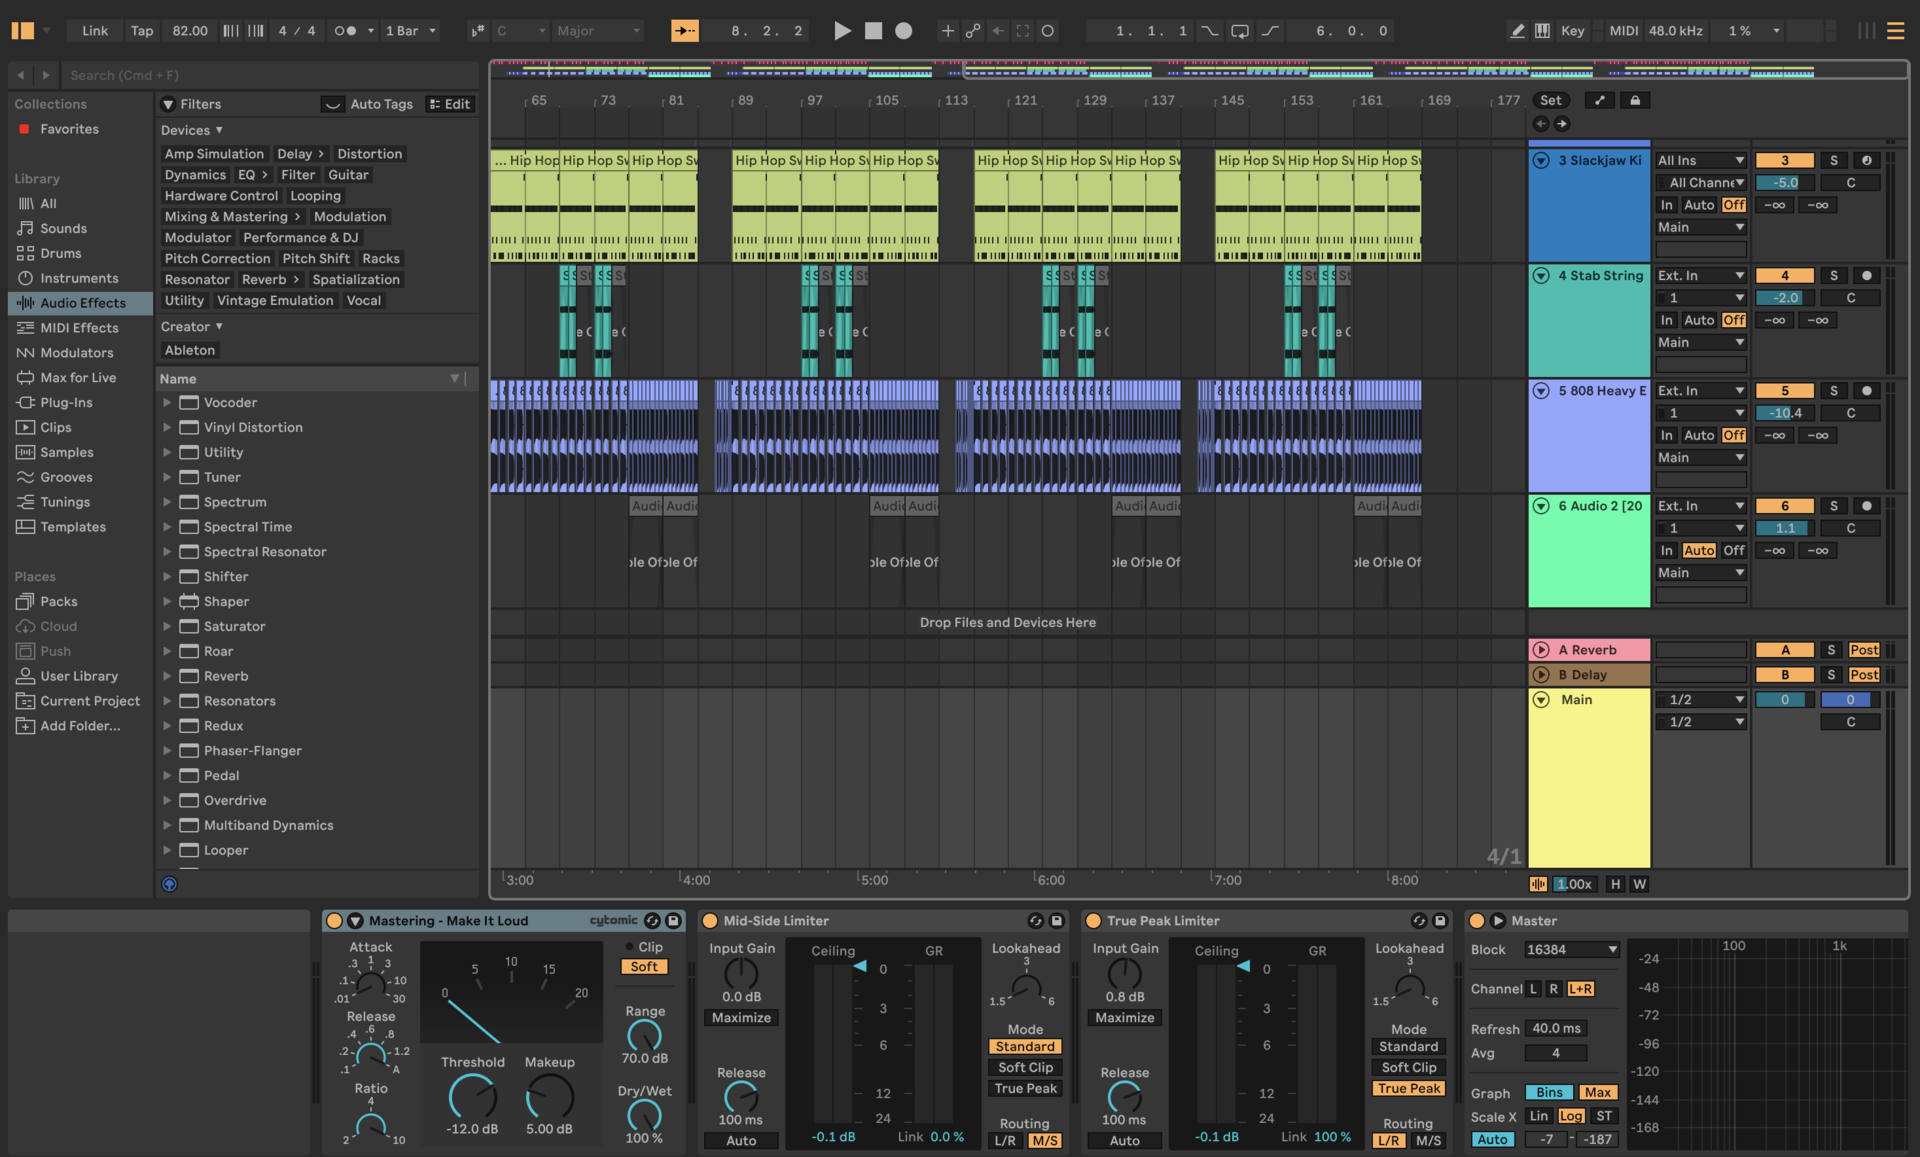Click the Tap tempo button
The image size is (1920, 1157).
tap(142, 31)
